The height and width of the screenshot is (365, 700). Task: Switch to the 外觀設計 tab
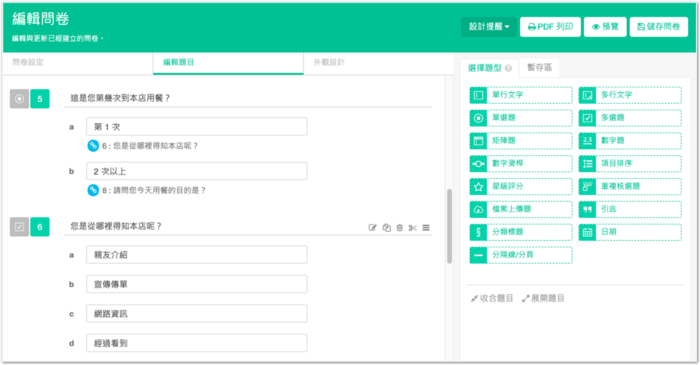378,62
